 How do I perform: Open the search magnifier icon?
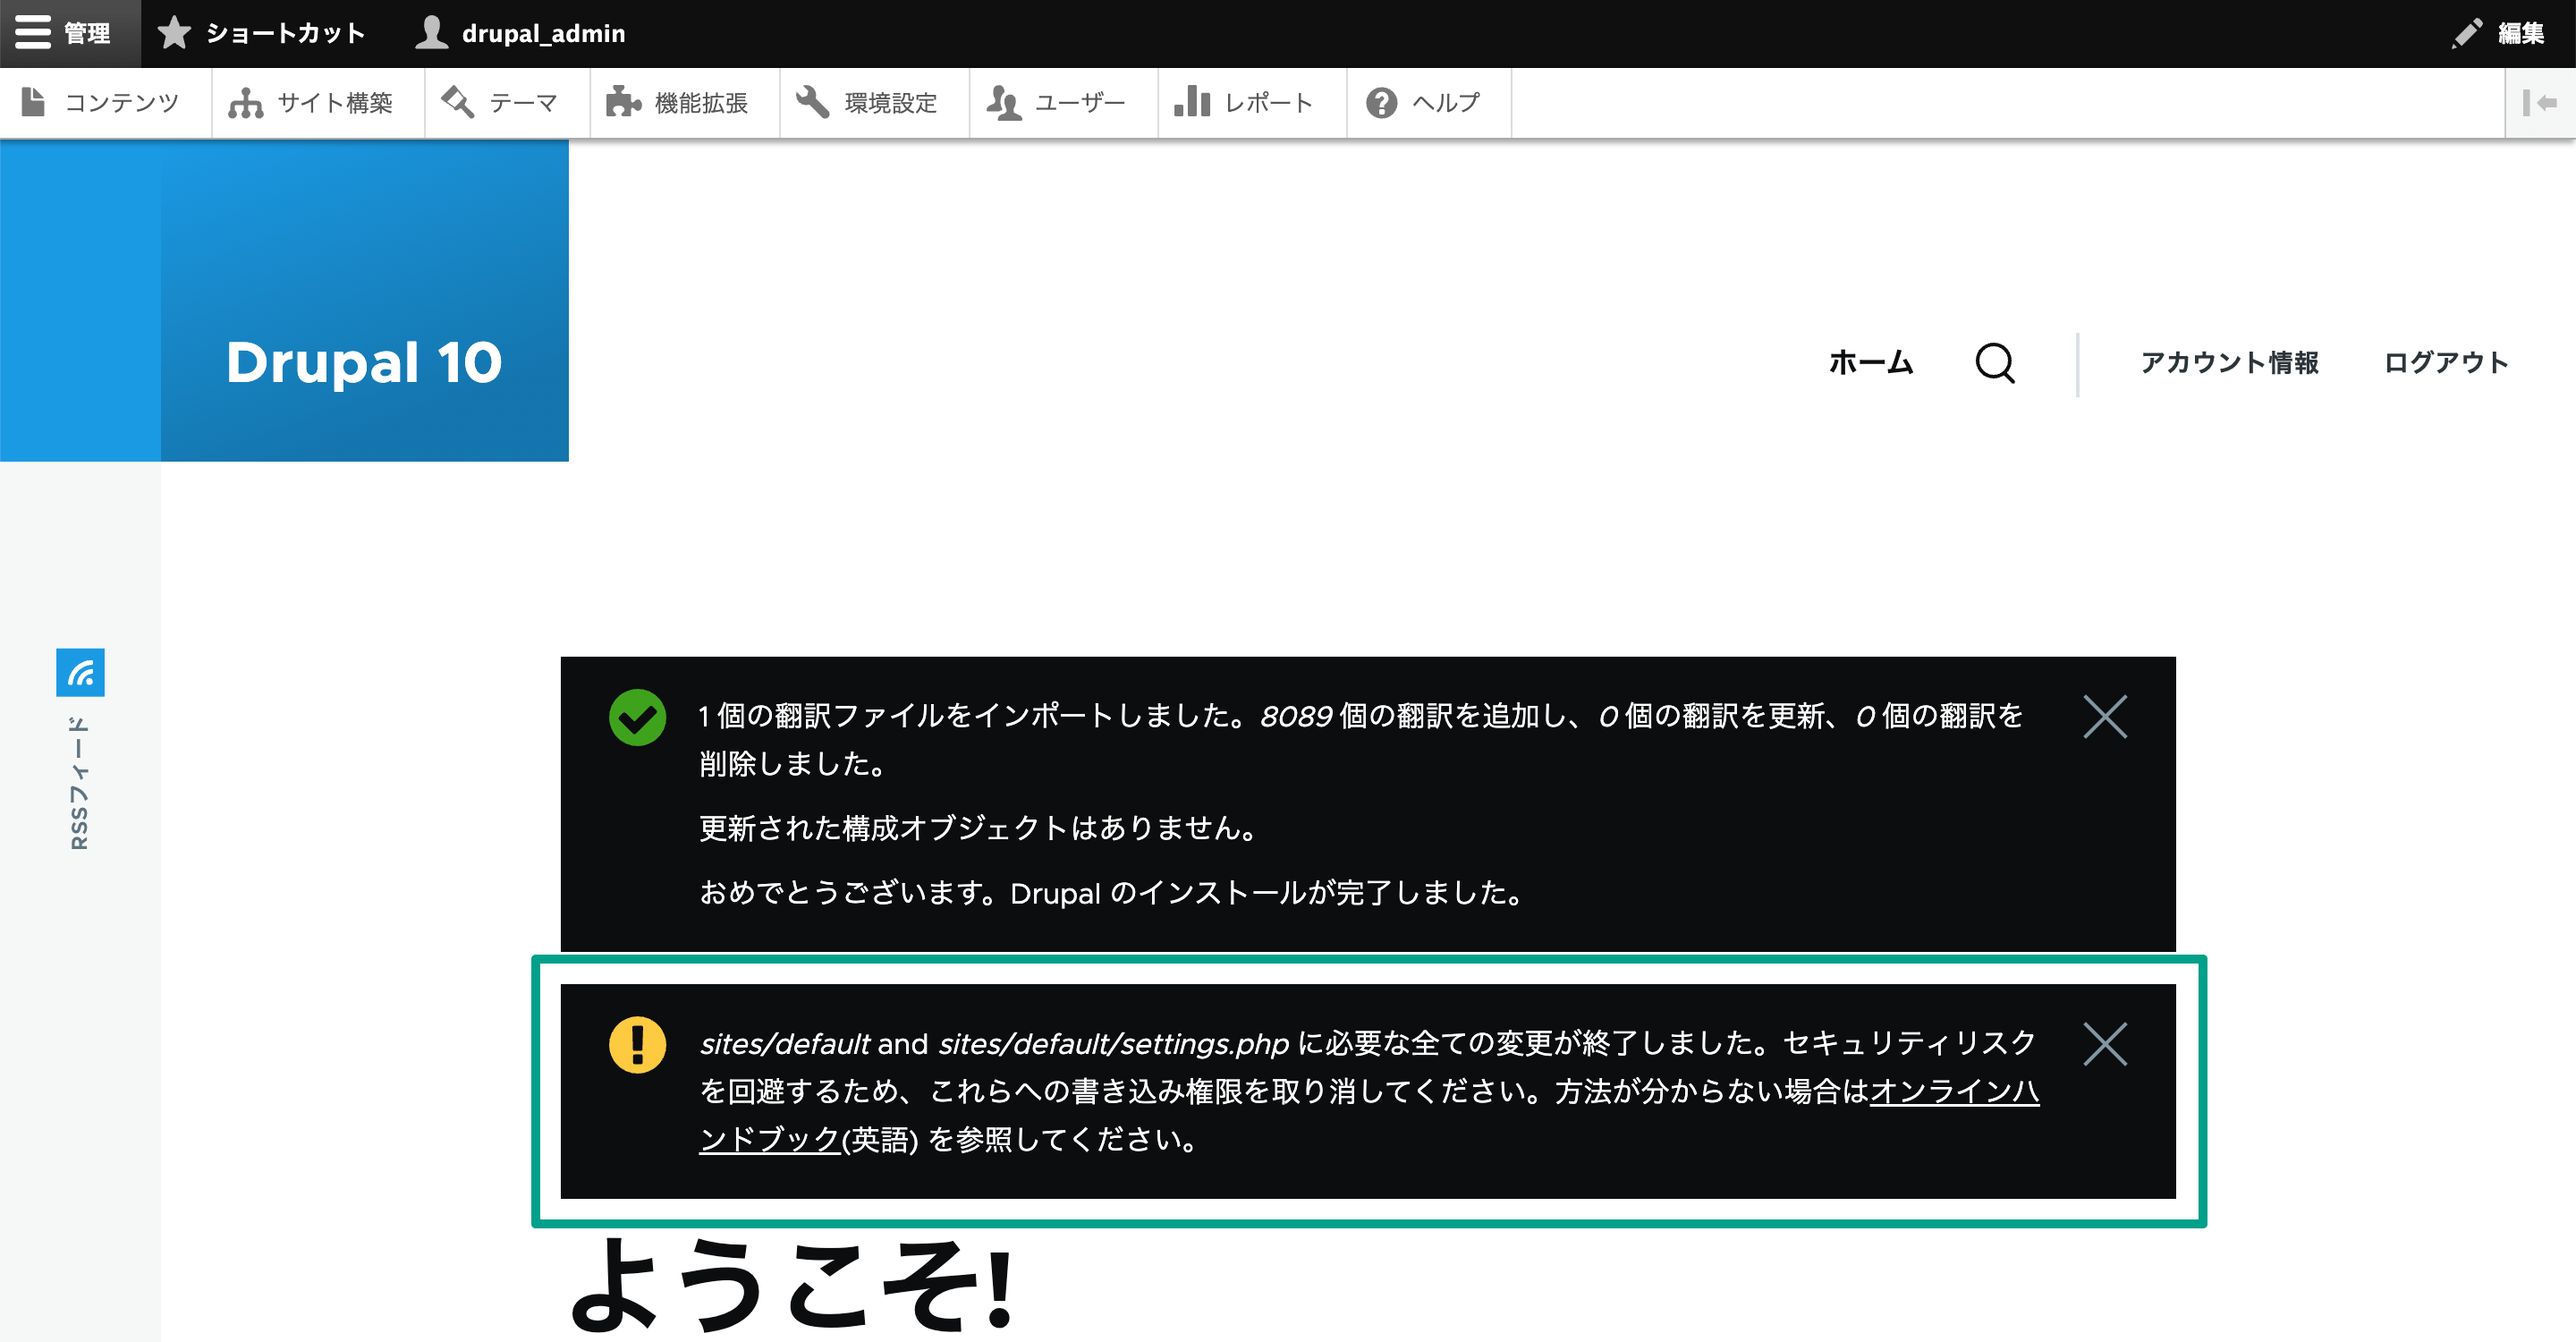pyautogui.click(x=1995, y=363)
